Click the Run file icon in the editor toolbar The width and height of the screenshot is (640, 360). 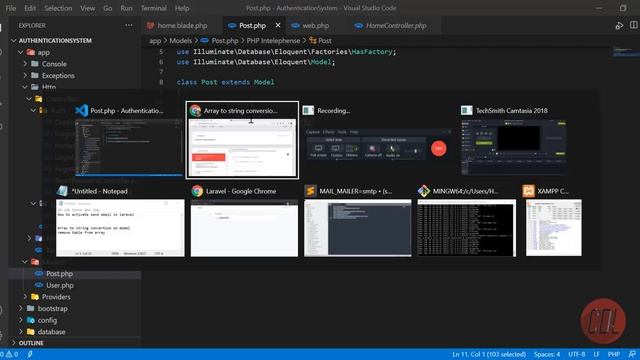[619, 25]
